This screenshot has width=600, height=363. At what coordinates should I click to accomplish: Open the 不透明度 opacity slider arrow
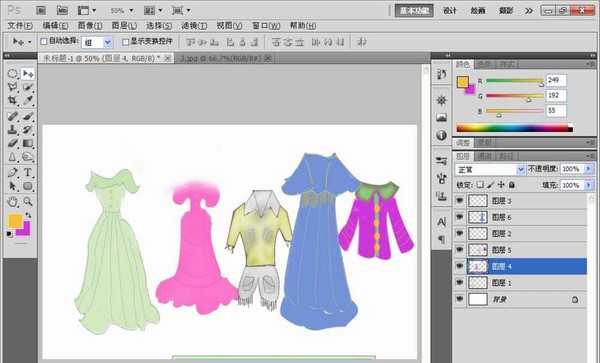589,169
